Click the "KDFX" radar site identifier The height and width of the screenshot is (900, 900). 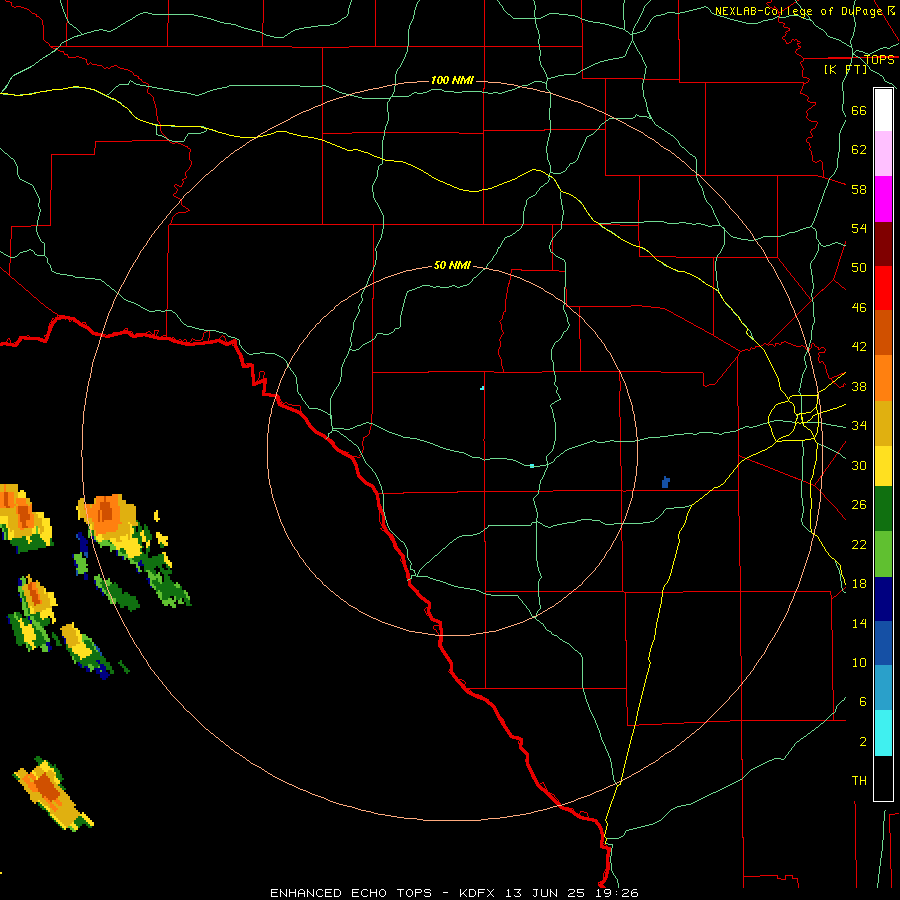479,893
